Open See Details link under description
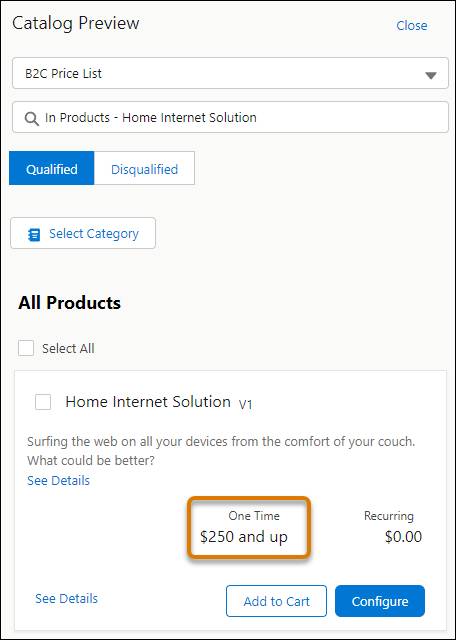The image size is (456, 640). click(58, 480)
